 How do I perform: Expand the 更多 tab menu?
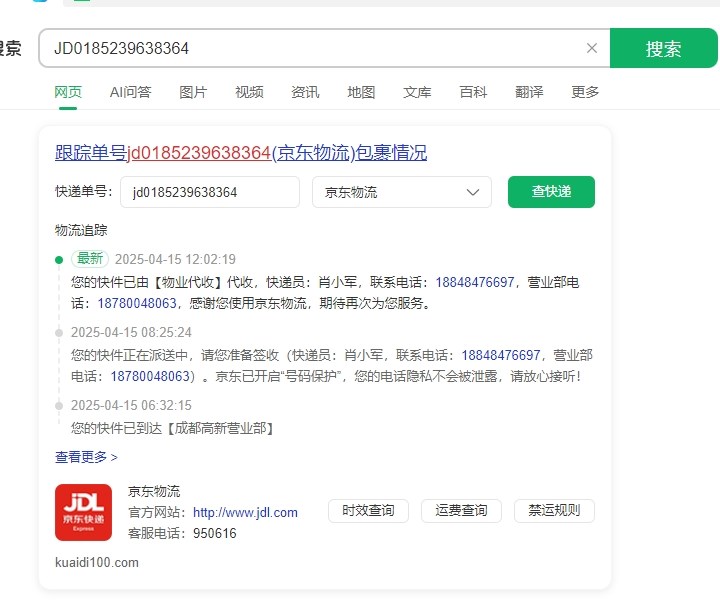pos(585,92)
